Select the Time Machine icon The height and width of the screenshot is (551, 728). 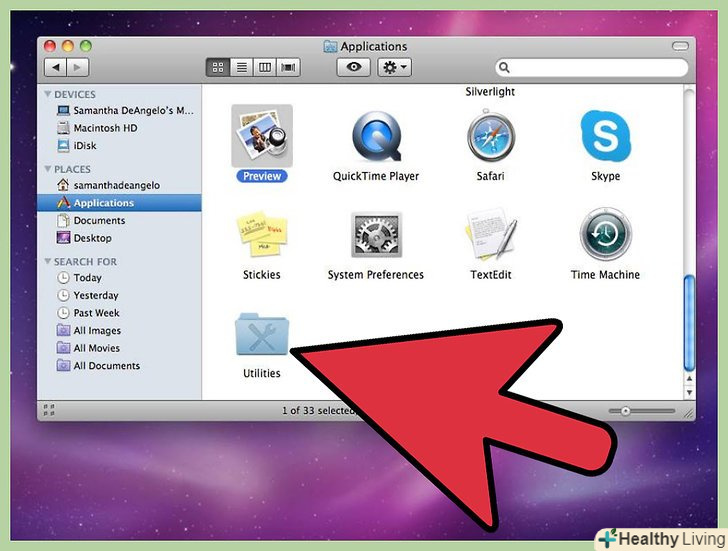[x=605, y=234]
